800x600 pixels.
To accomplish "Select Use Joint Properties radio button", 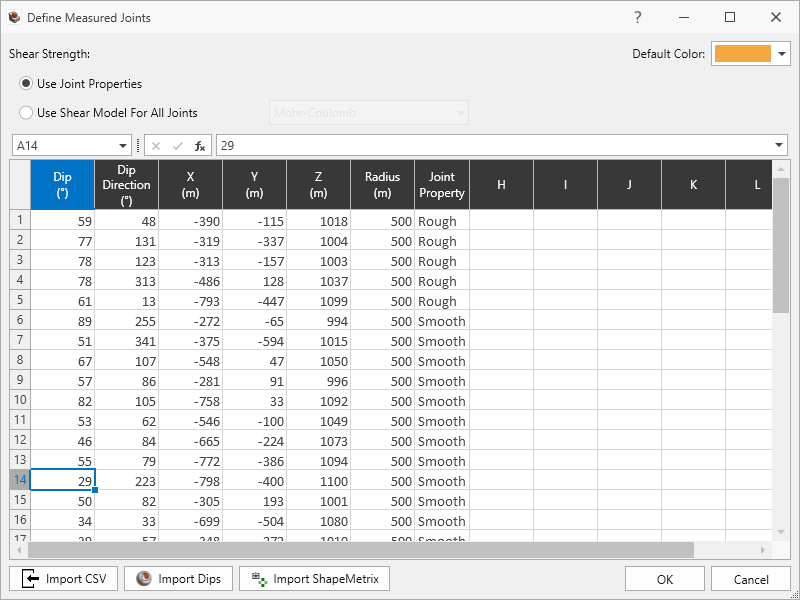I will click(x=26, y=84).
